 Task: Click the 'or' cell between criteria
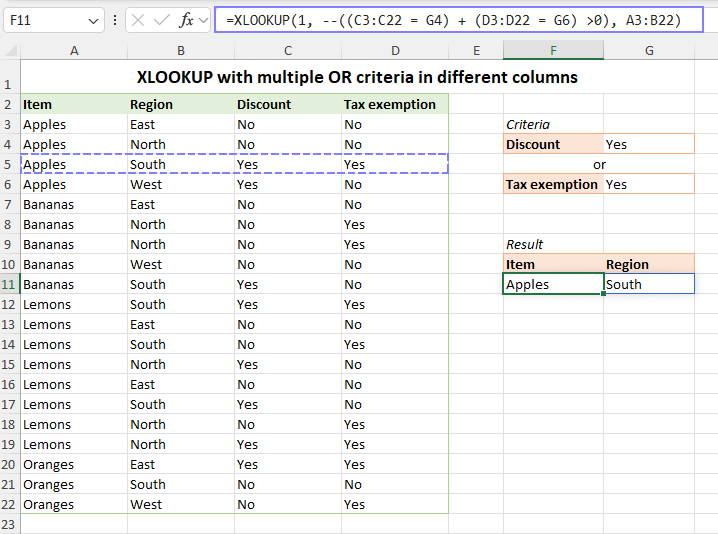[599, 164]
